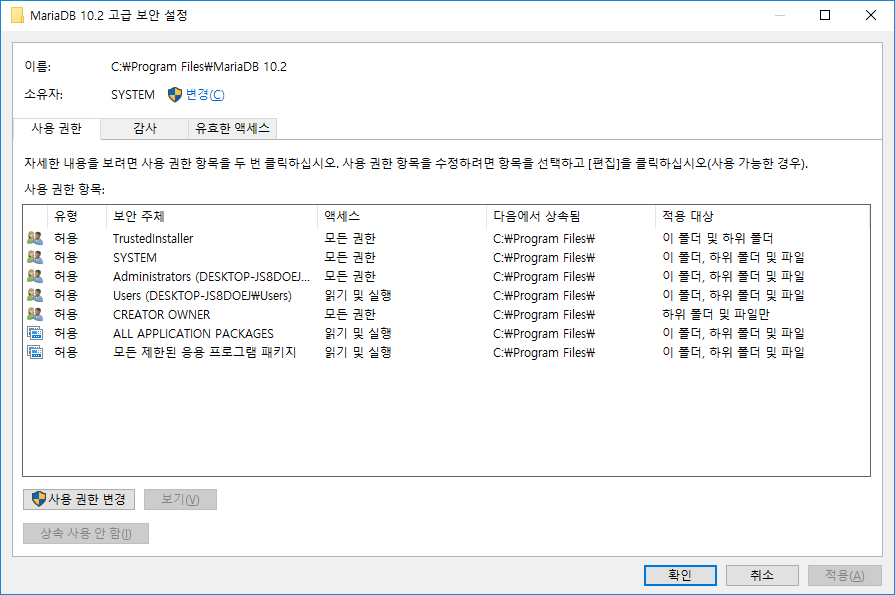This screenshot has width=895, height=595.
Task: Click the 적용(A) button
Action: 845,575
